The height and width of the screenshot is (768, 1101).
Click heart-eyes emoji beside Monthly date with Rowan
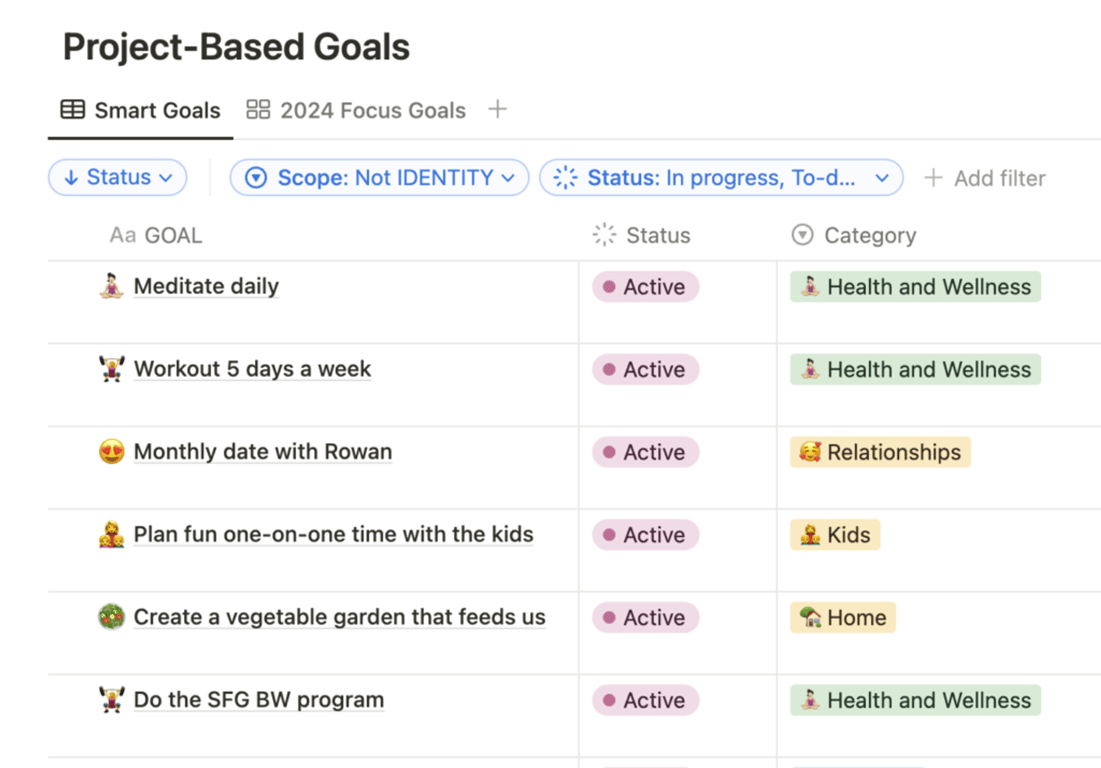(112, 452)
